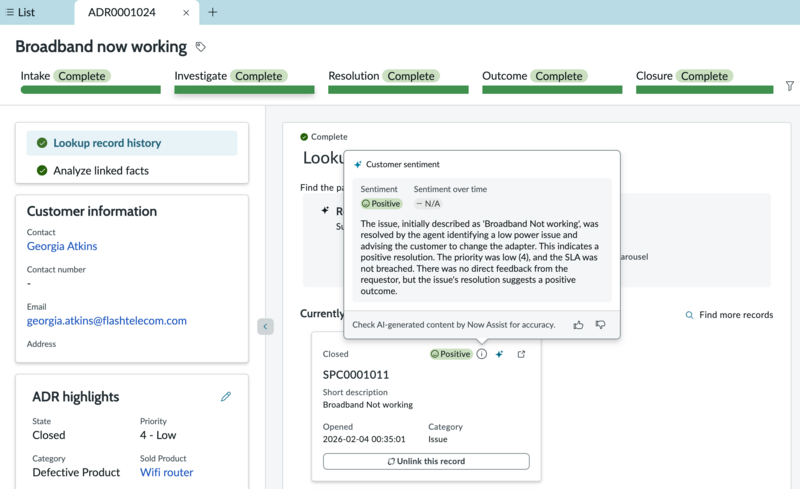The width and height of the screenshot is (800, 489).
Task: Click the green check beside Analyze linked facts
Action: click(42, 170)
